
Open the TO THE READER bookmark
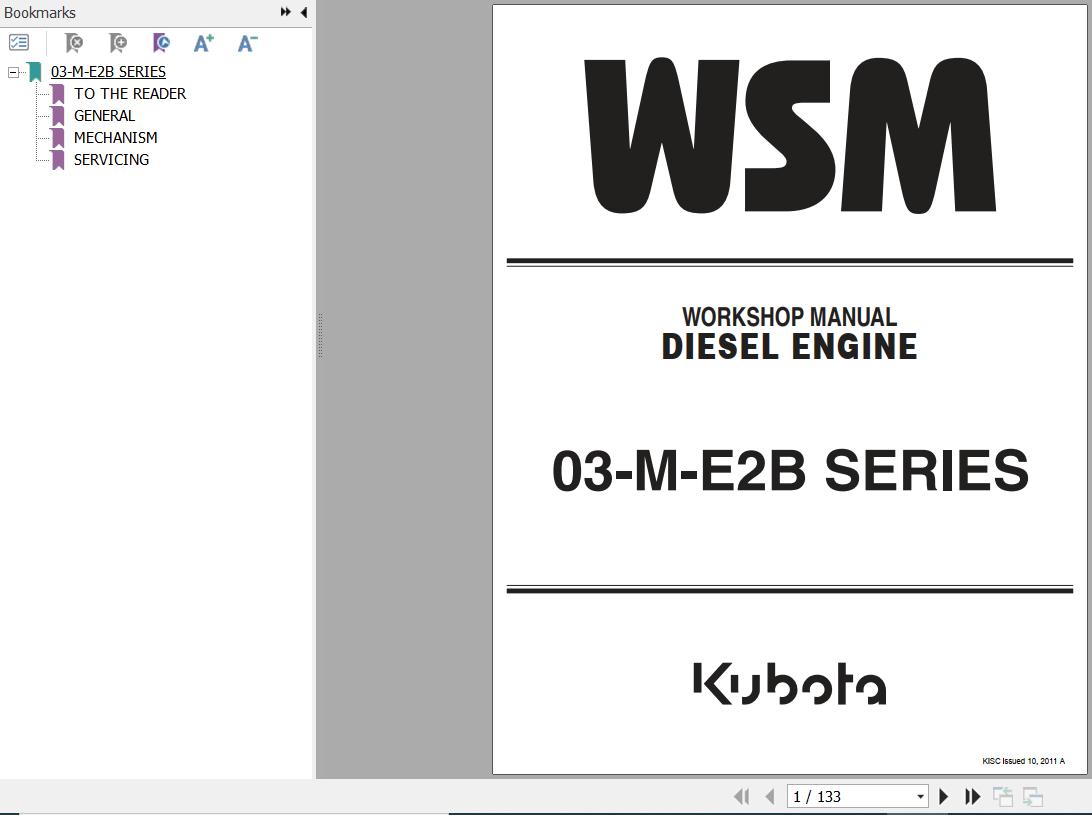coord(130,93)
